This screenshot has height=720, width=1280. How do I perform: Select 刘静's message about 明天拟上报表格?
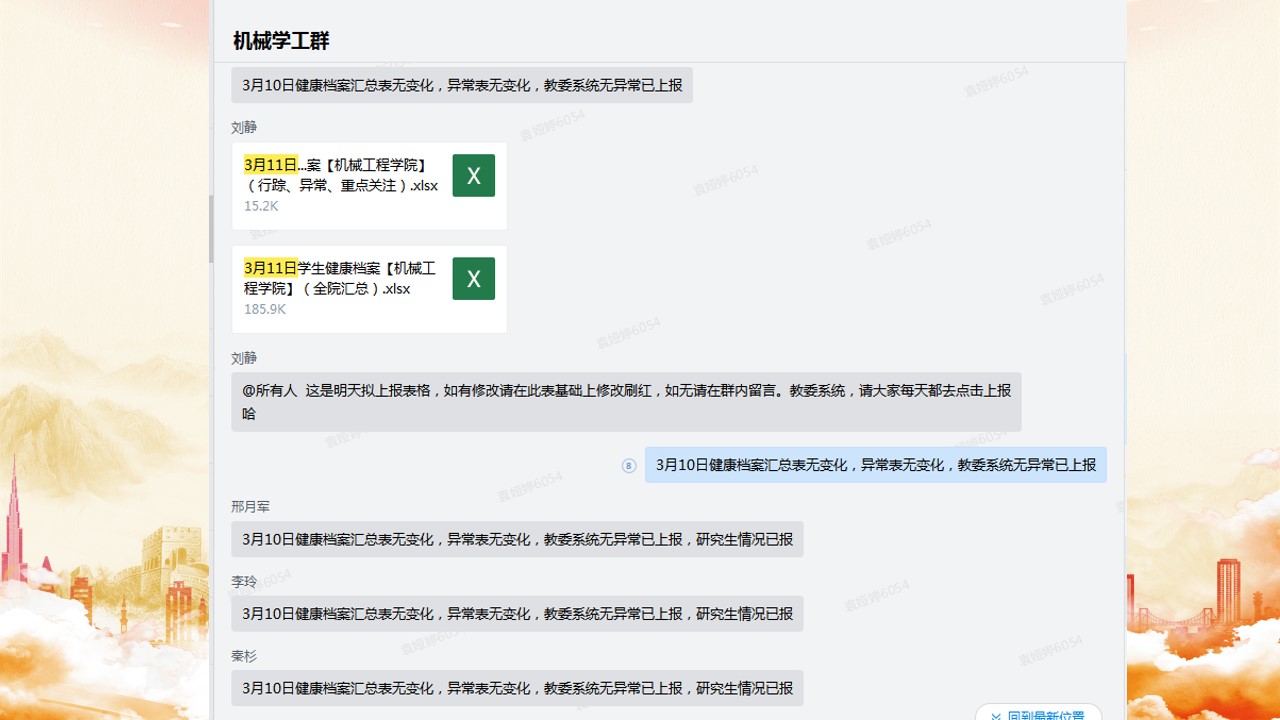click(x=626, y=402)
